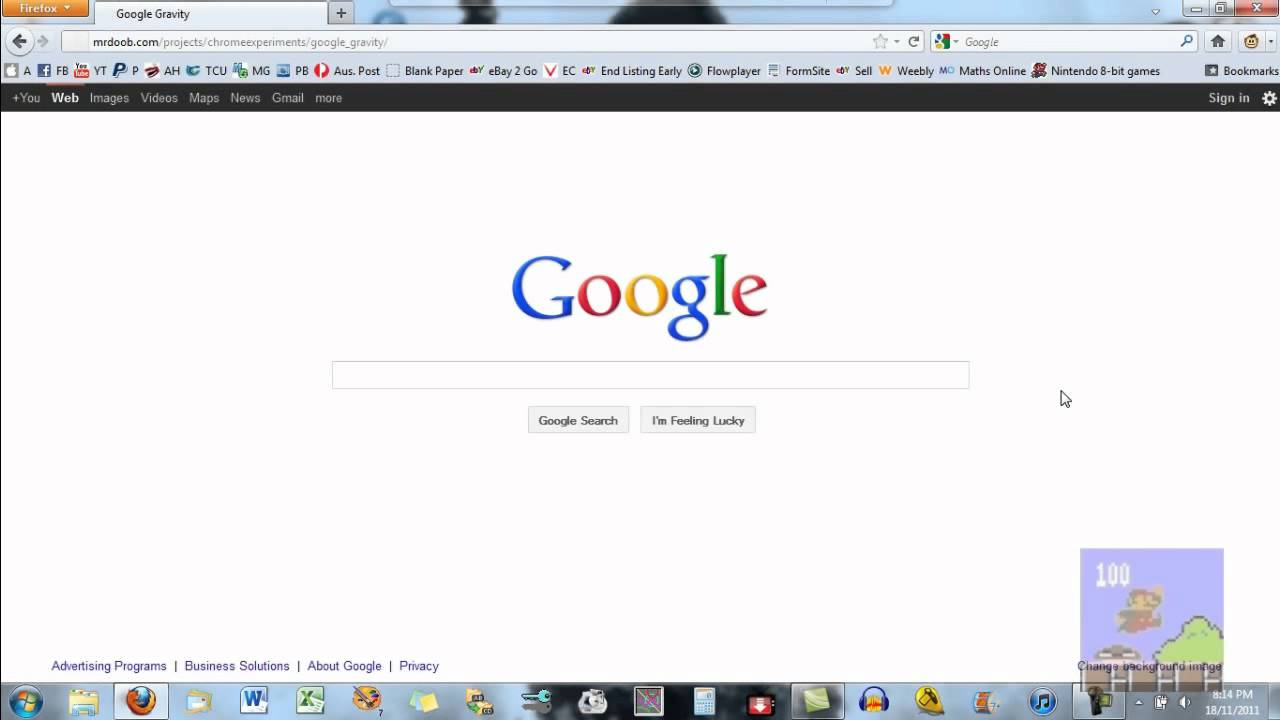Open the list all tabs dropdown arrow
The width and height of the screenshot is (1280, 720).
pos(1156,12)
